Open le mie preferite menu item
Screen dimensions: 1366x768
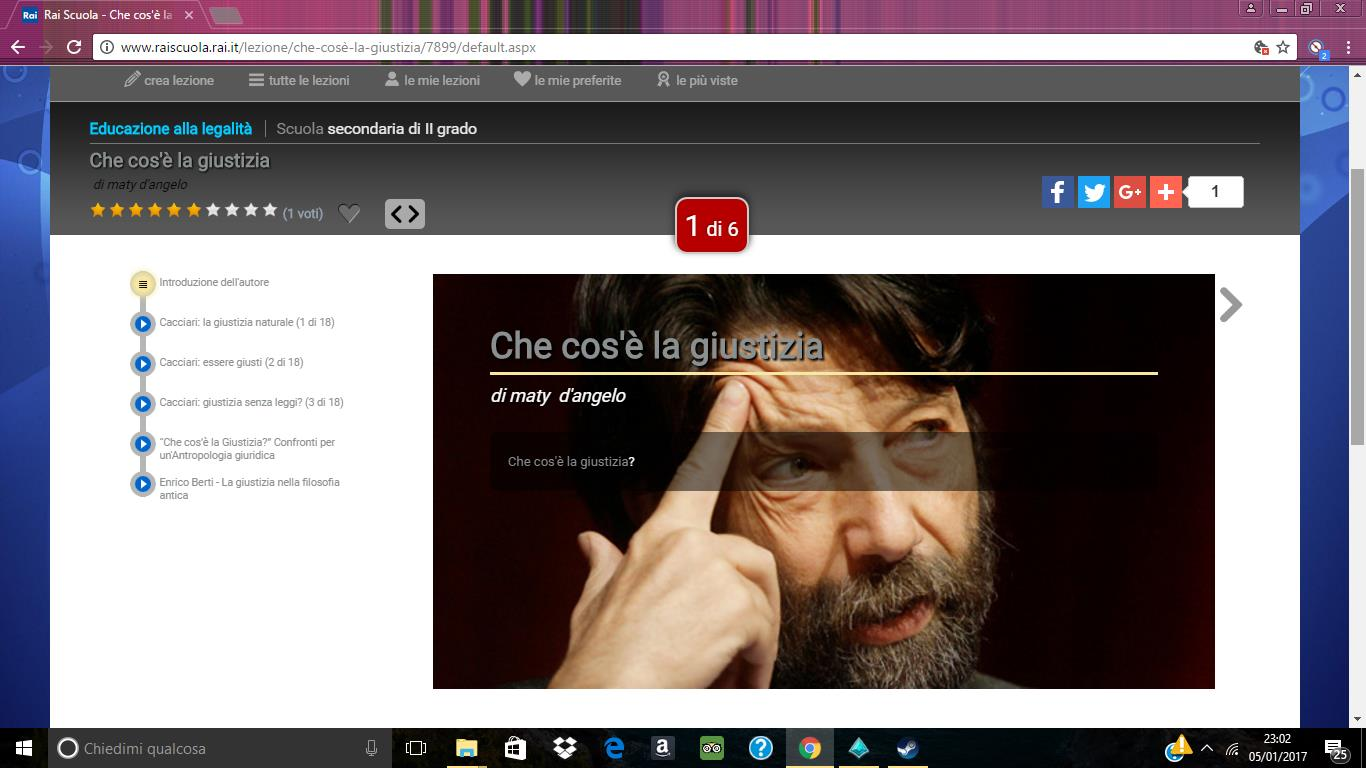tap(567, 80)
